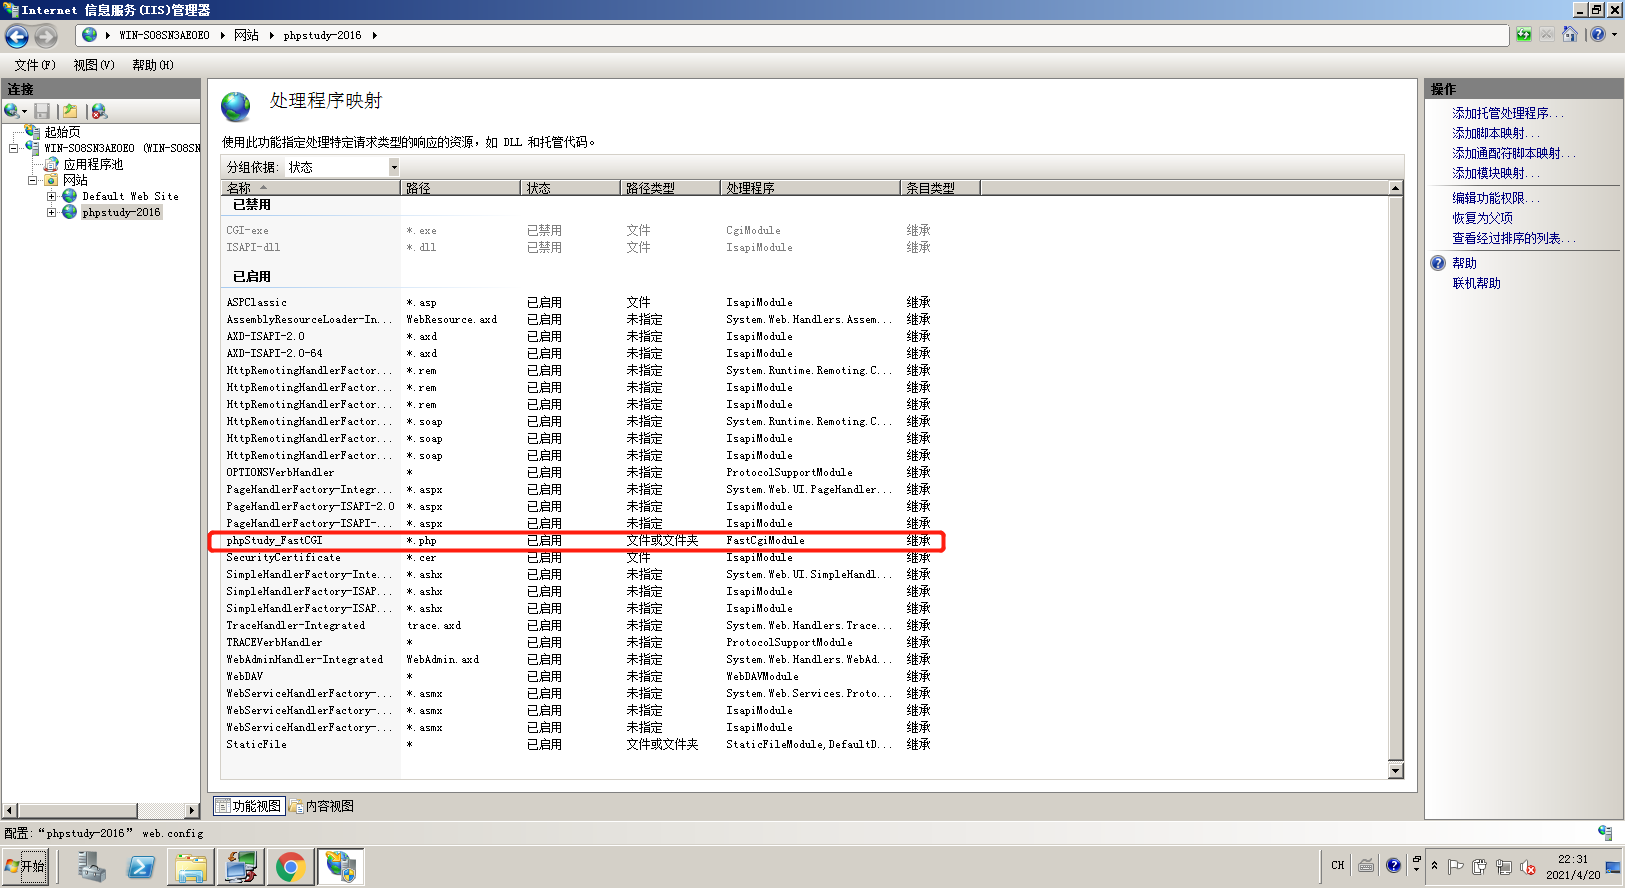
Task: Switch to the 内容视图 tab
Action: coord(321,806)
